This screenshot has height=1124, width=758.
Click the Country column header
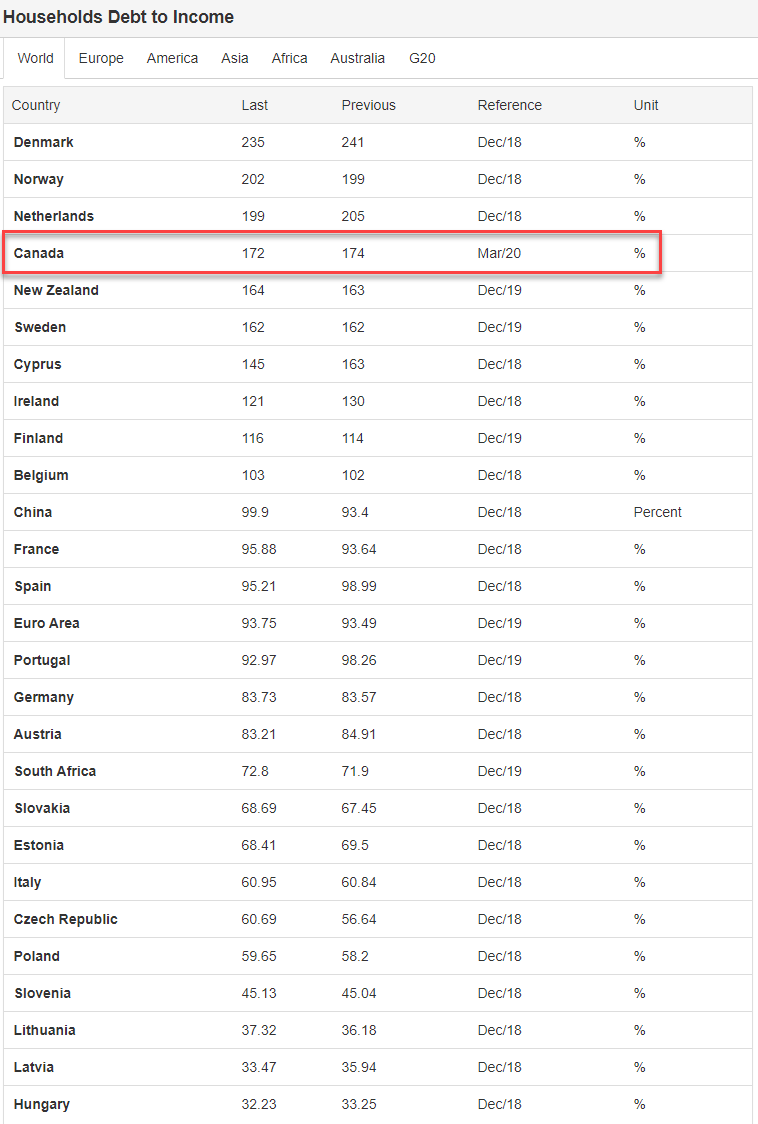[x=36, y=105]
